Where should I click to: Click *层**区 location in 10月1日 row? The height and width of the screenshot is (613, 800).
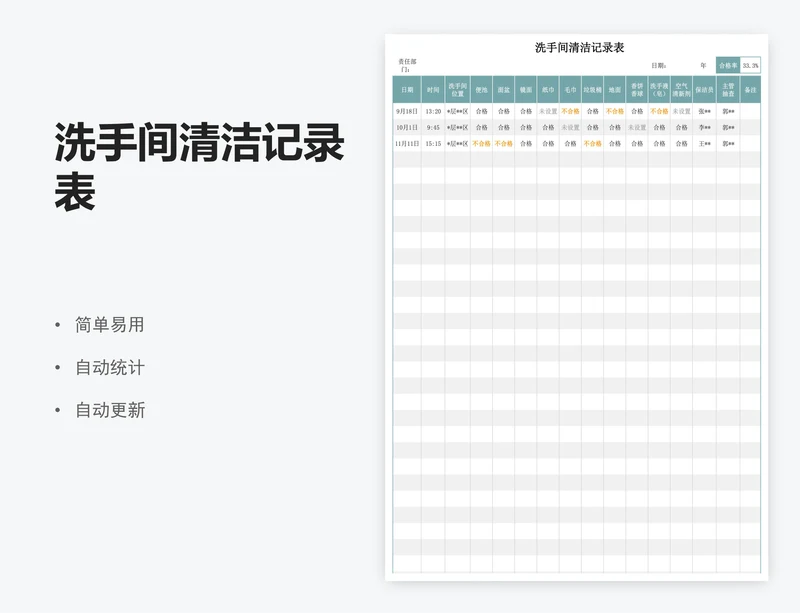[458, 128]
